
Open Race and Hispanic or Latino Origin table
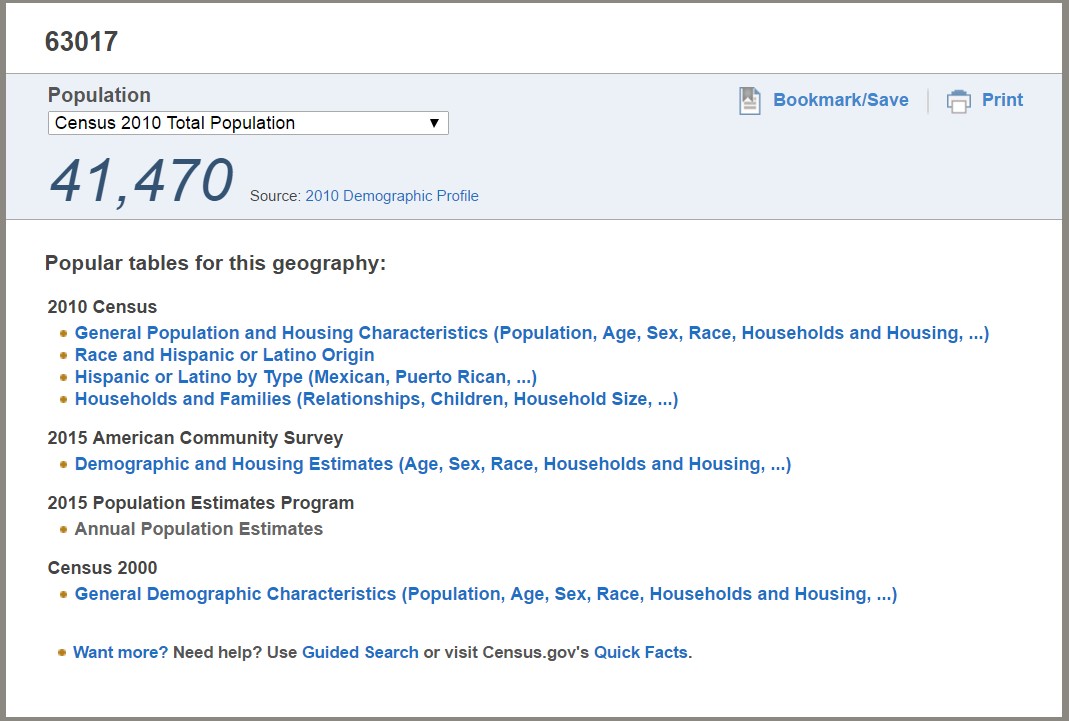point(224,355)
